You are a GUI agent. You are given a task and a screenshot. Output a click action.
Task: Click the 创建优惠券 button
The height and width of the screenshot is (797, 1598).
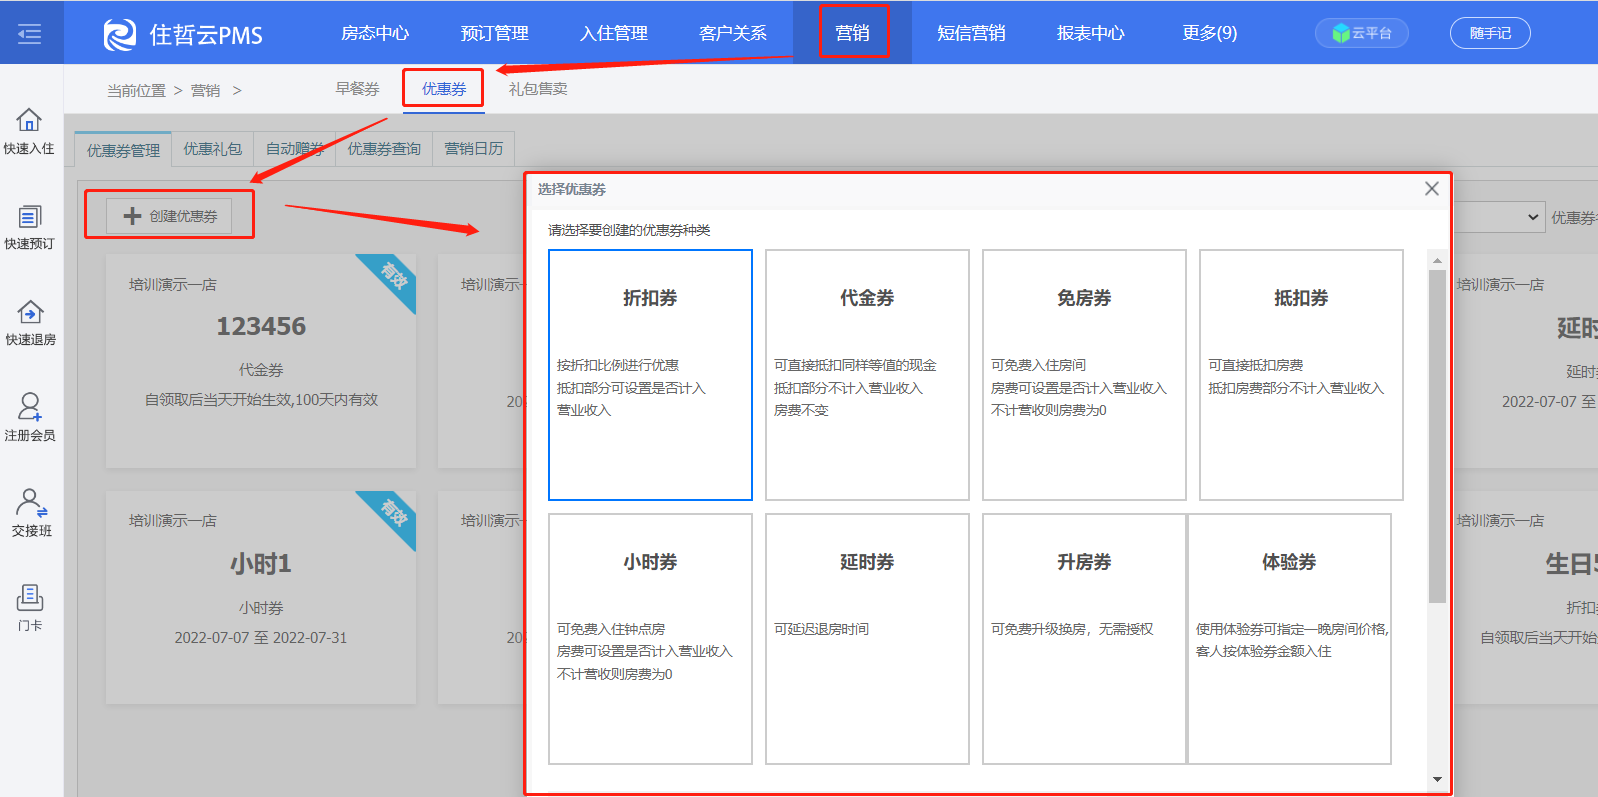[x=170, y=216]
